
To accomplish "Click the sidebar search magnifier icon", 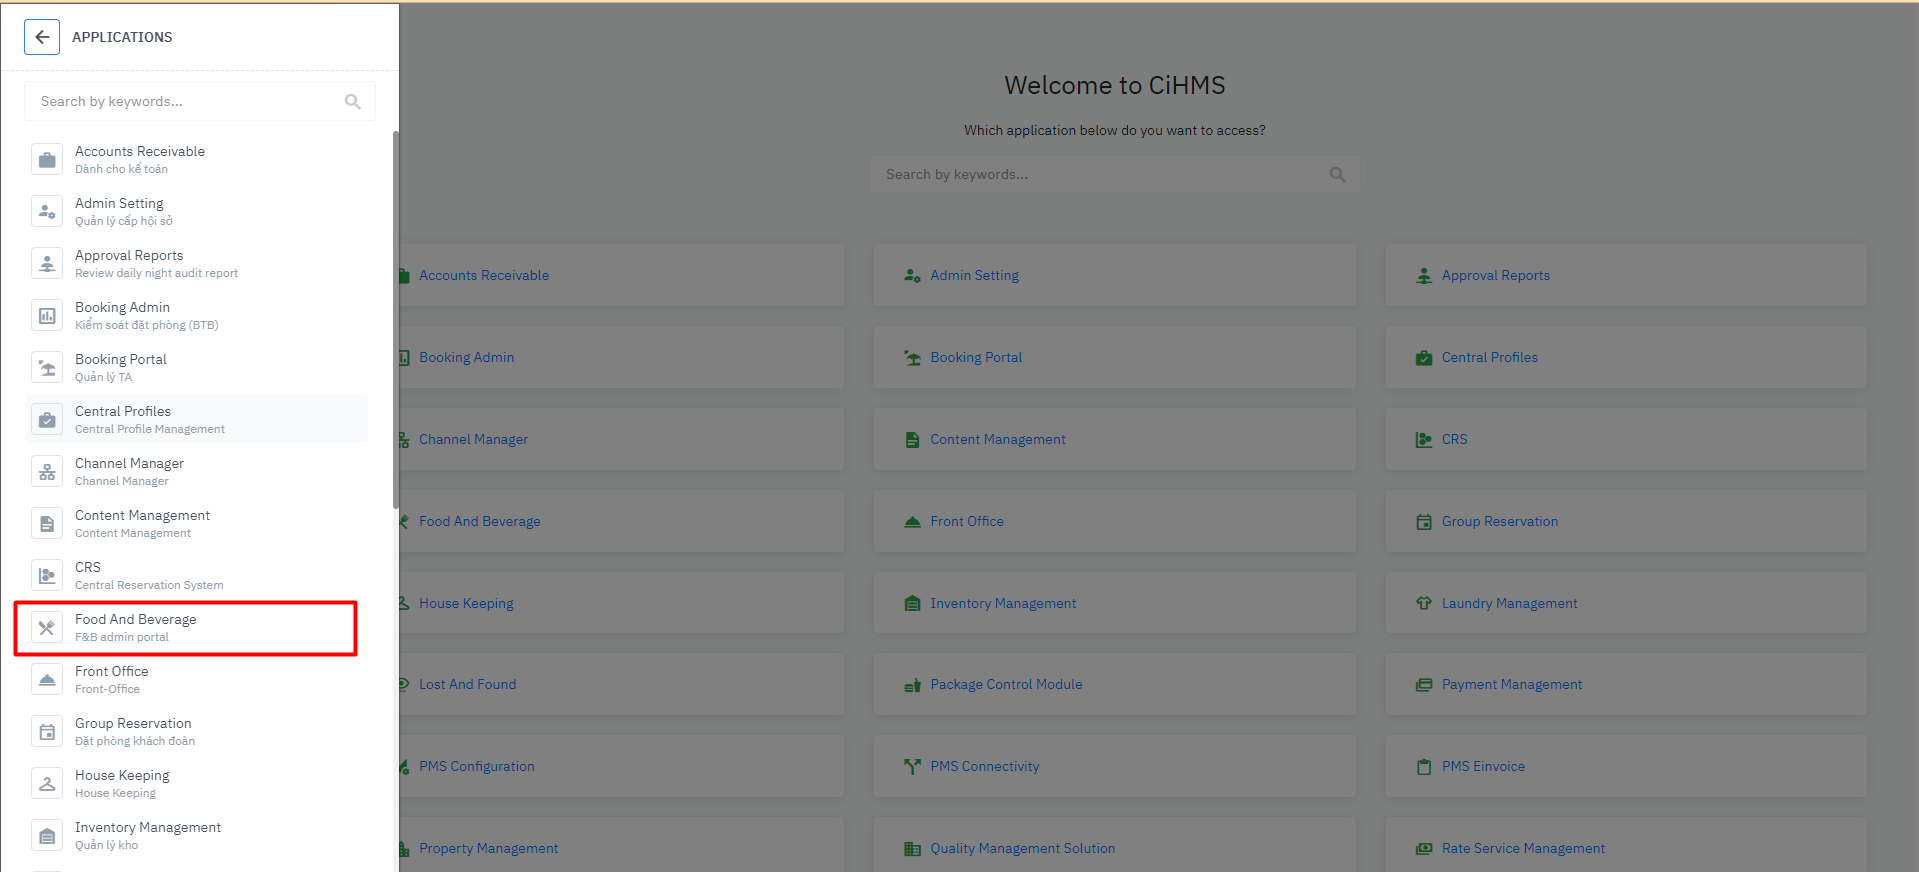I will (352, 101).
